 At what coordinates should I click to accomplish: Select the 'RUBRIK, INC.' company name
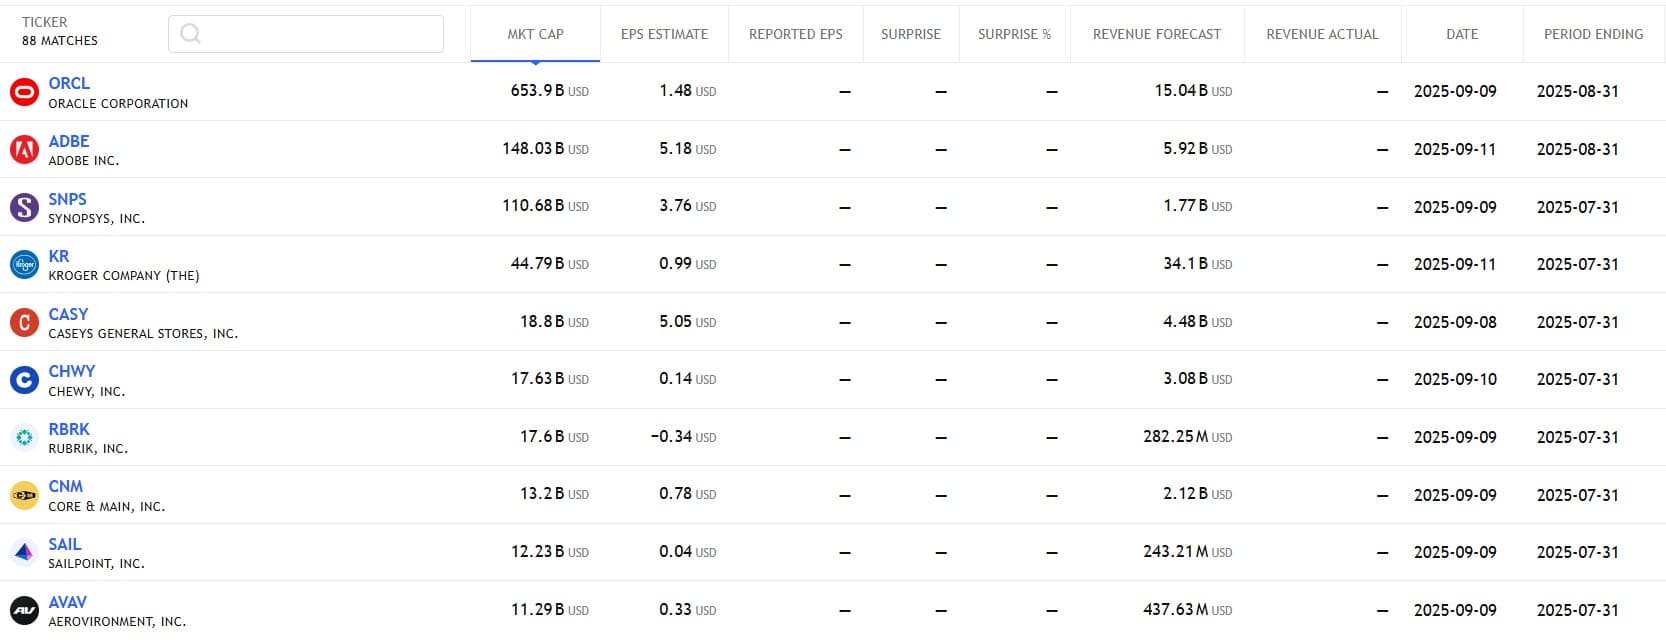(x=88, y=449)
